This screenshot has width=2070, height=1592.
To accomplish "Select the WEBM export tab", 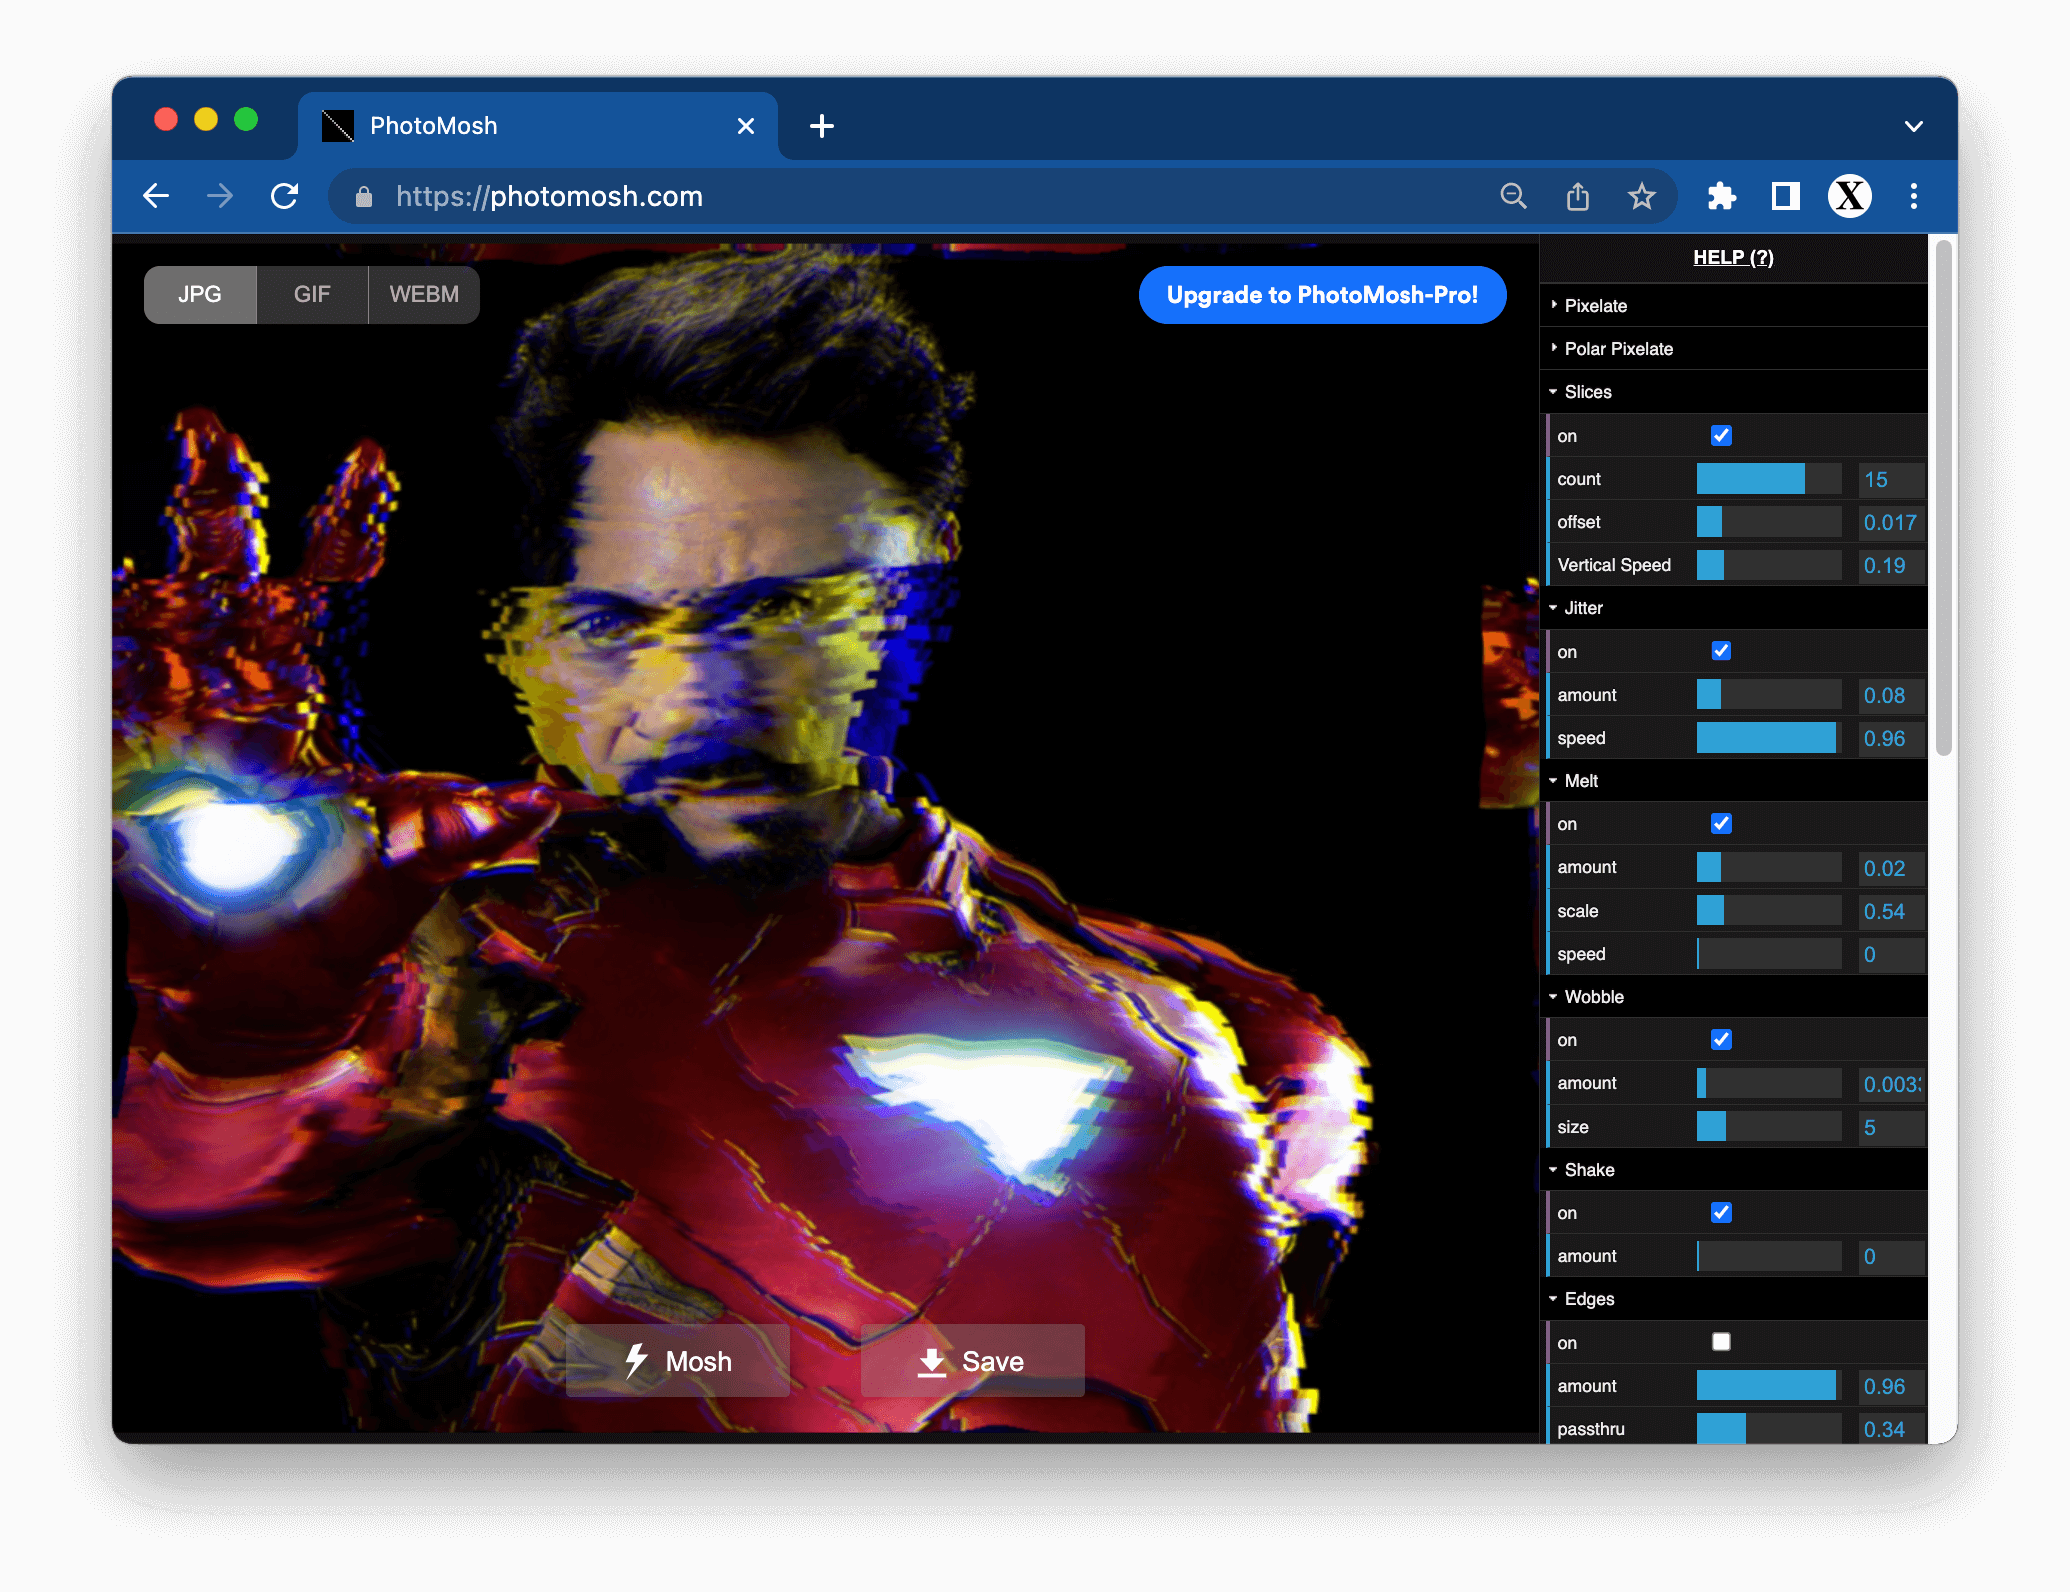I will point(423,294).
